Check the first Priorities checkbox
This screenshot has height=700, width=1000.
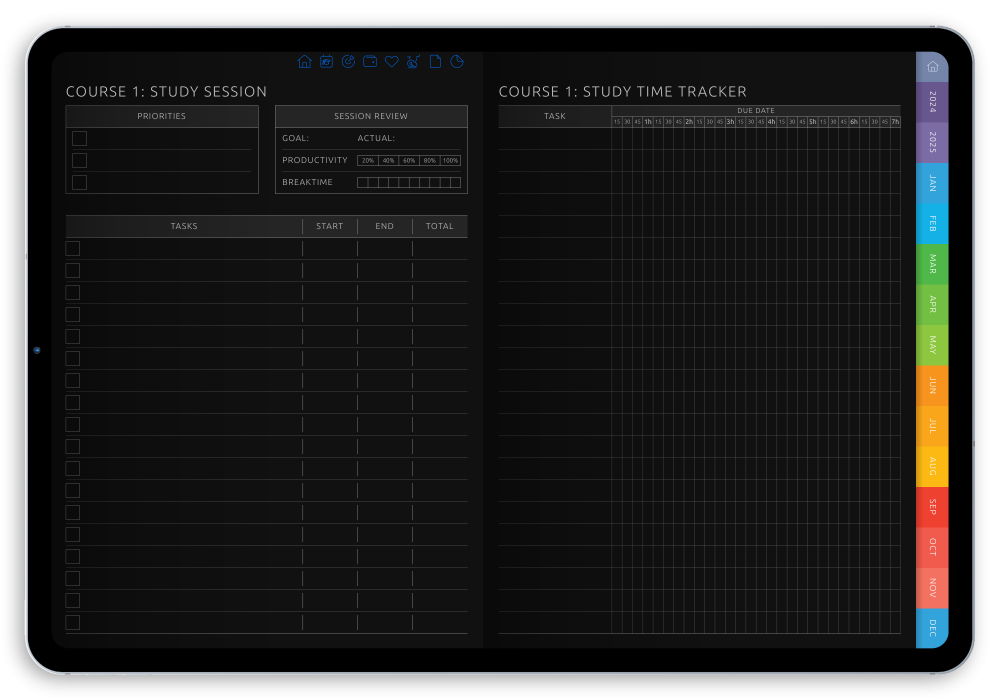(x=79, y=138)
